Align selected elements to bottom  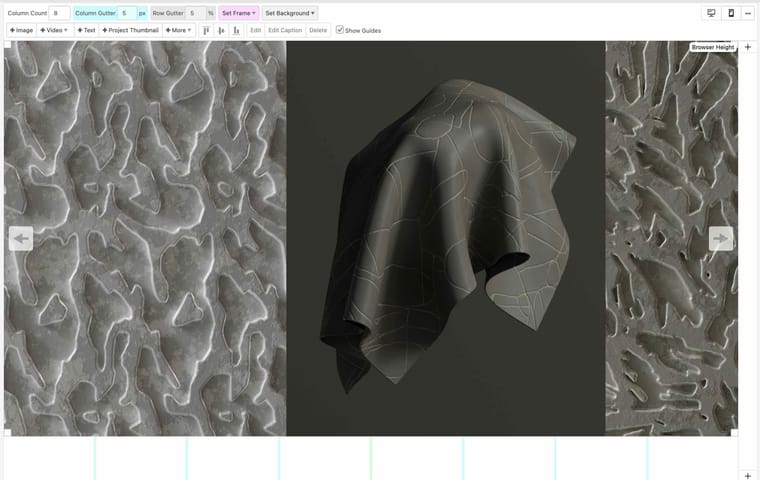click(236, 30)
